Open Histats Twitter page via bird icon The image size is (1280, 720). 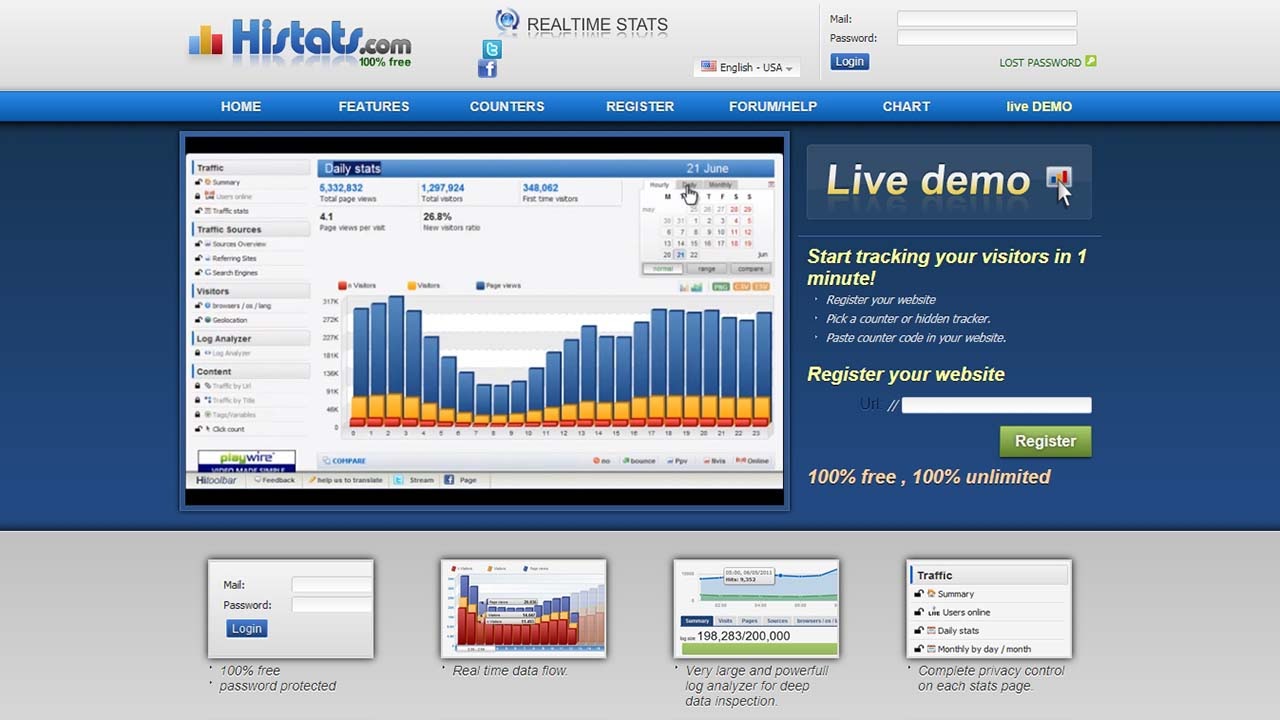pyautogui.click(x=490, y=48)
